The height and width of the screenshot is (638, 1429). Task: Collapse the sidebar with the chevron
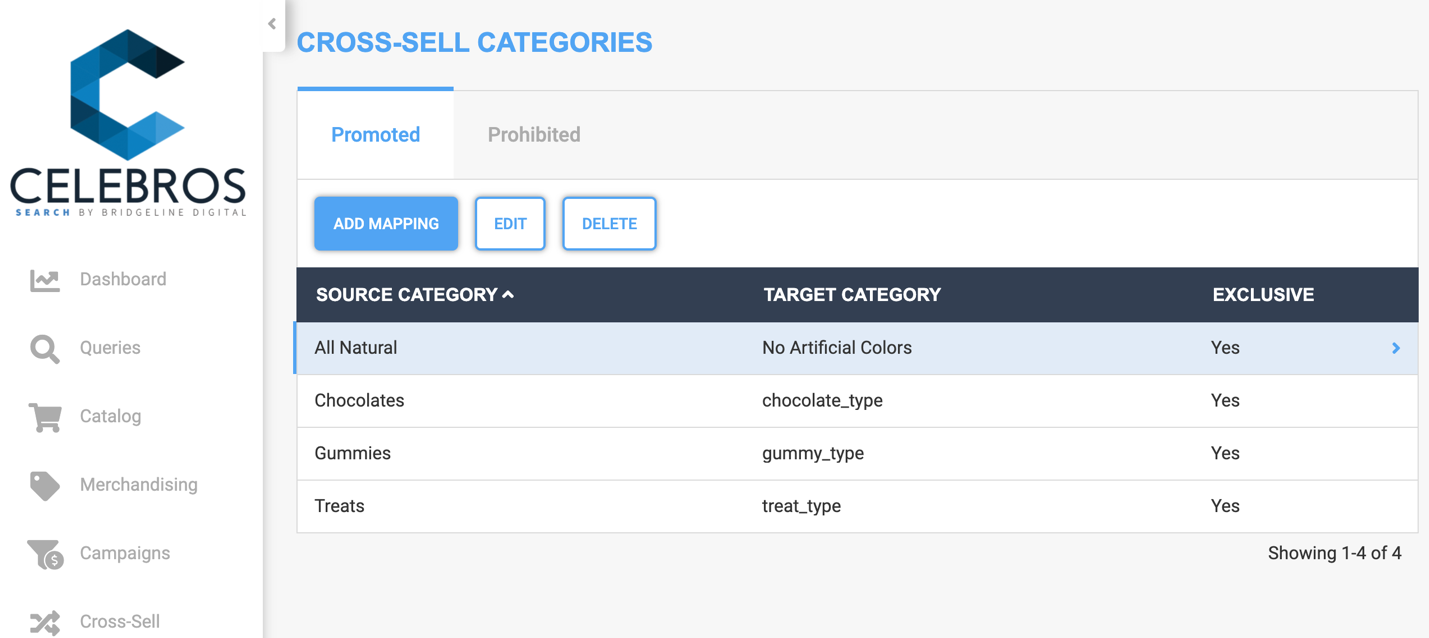click(271, 24)
